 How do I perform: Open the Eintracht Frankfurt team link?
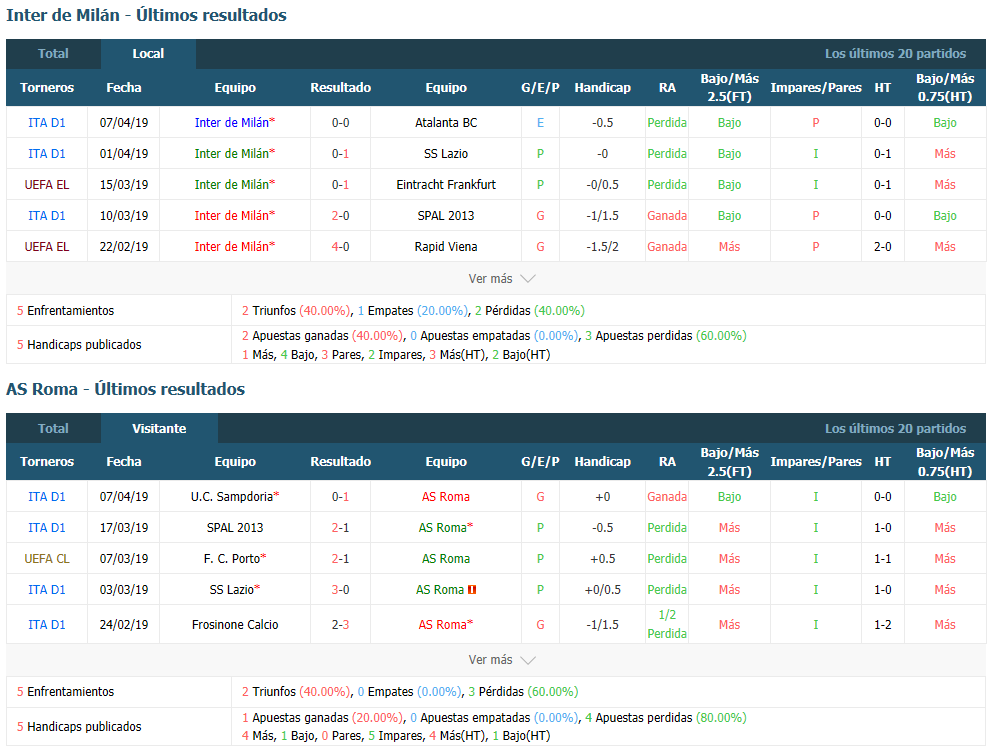tap(446, 185)
